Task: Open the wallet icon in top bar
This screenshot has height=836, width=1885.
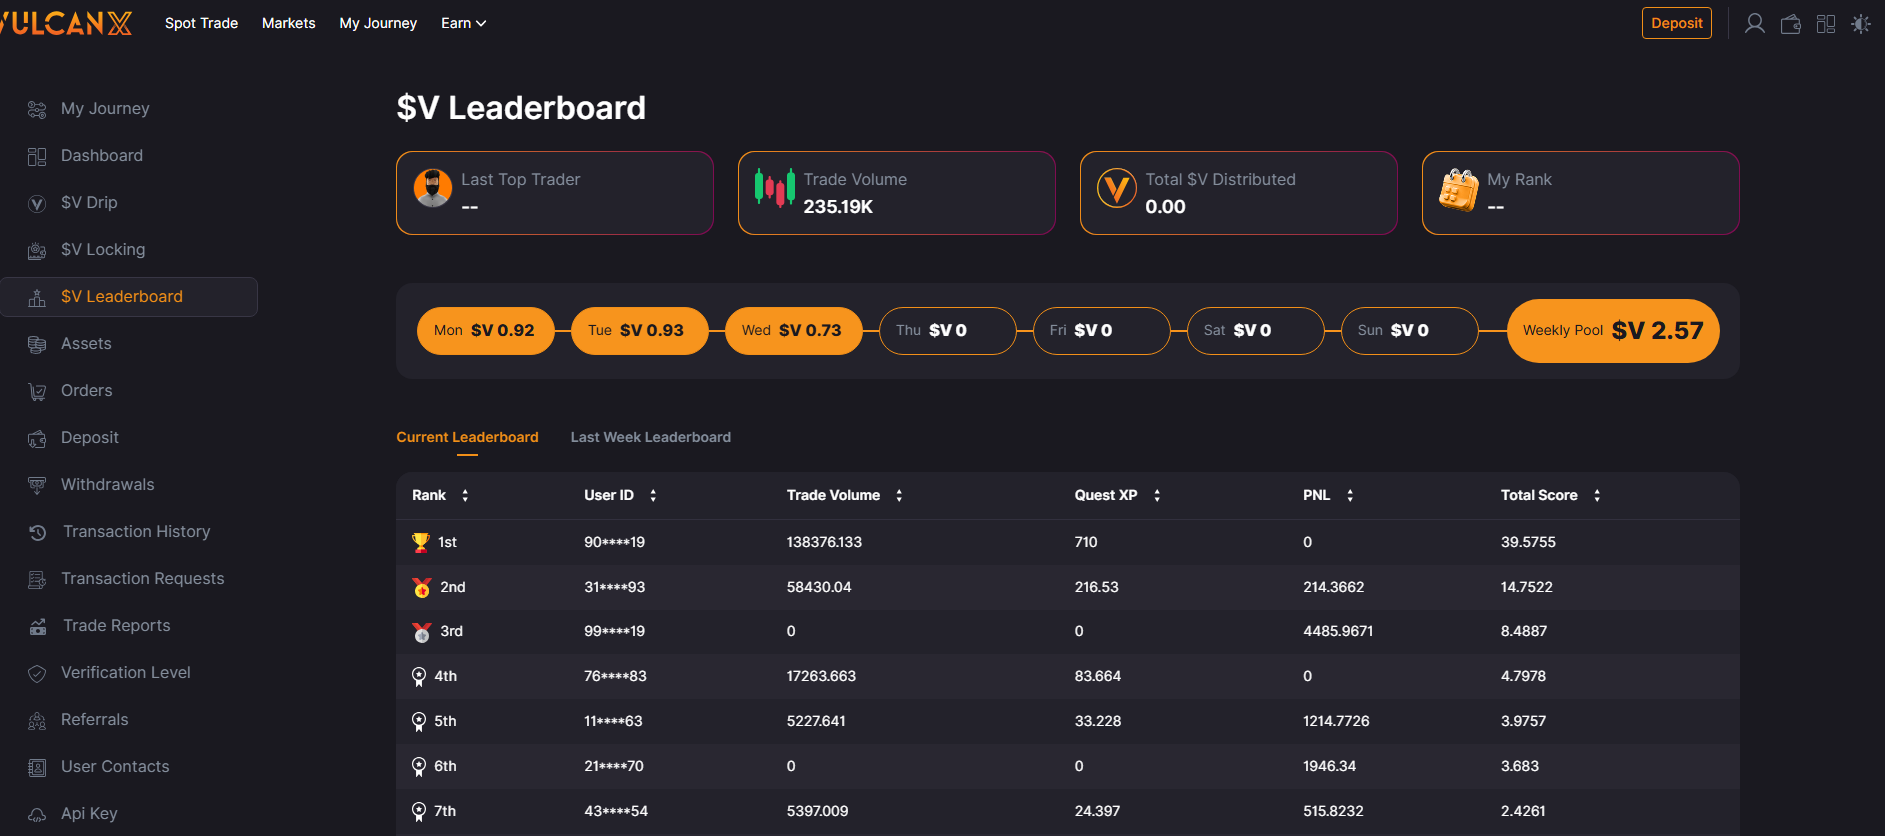Action: click(1790, 24)
